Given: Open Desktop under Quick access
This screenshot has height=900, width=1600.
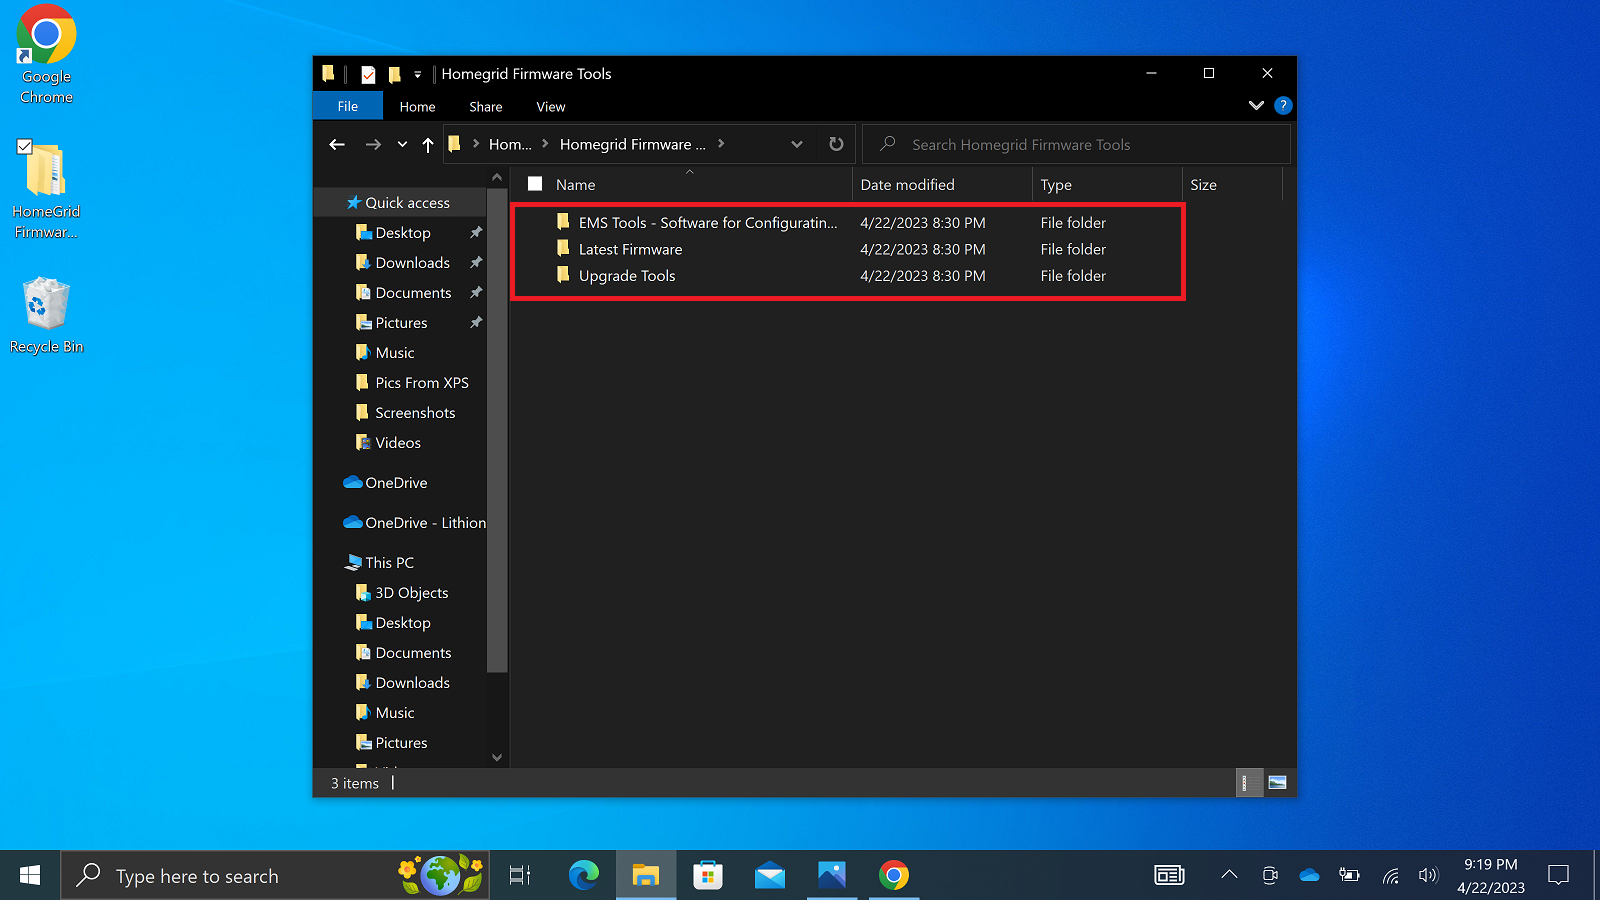Looking at the screenshot, I should 403,232.
